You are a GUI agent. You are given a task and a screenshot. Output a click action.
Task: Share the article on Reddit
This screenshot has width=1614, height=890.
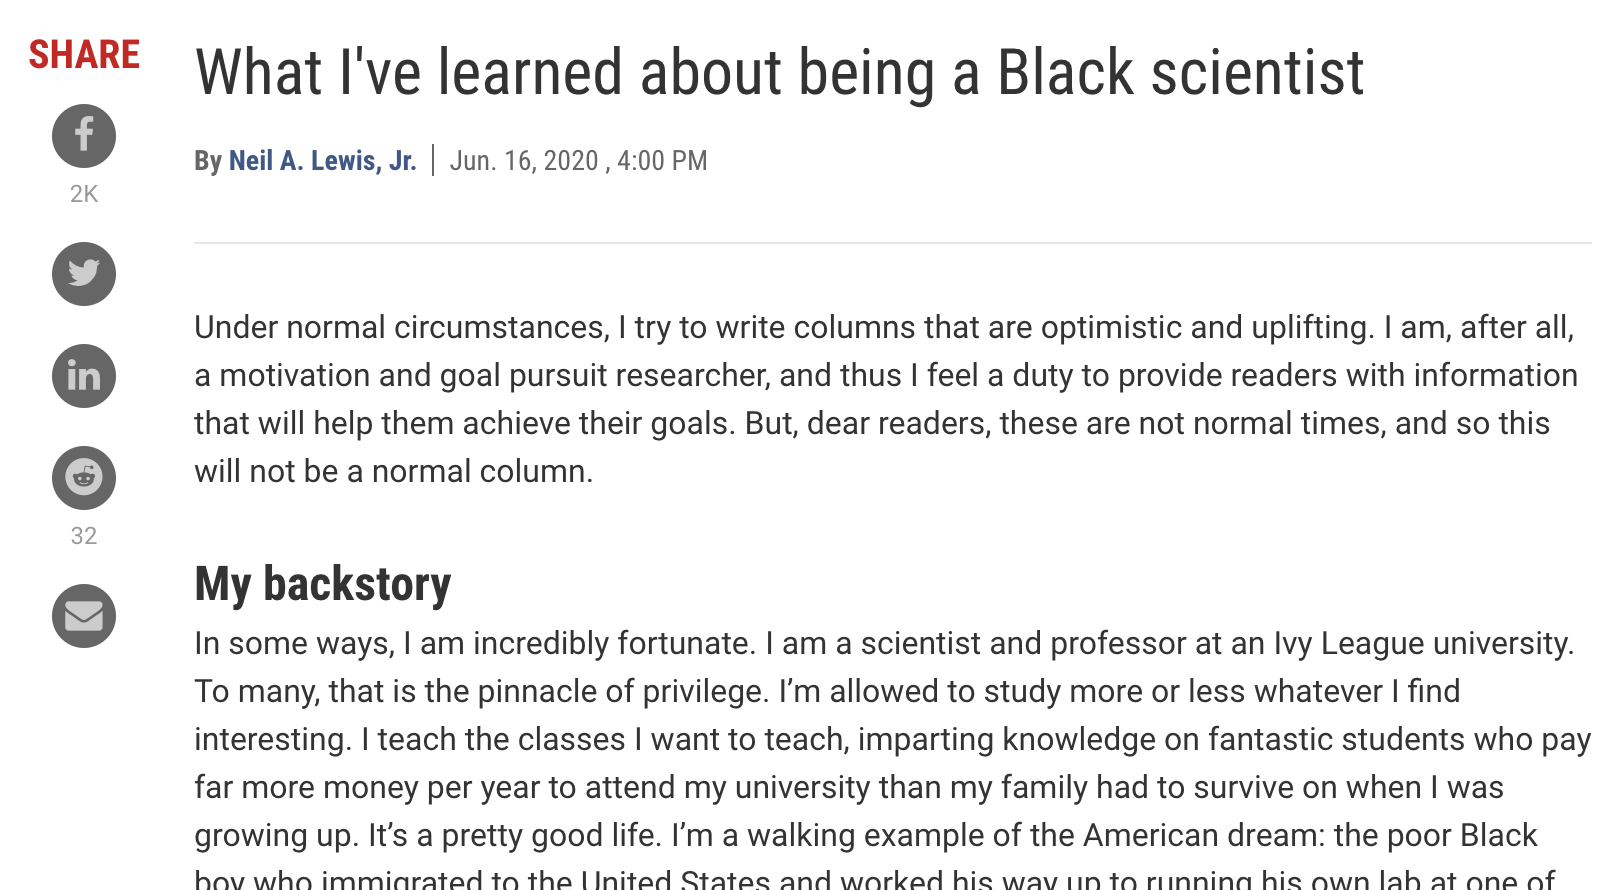pyautogui.click(x=84, y=478)
